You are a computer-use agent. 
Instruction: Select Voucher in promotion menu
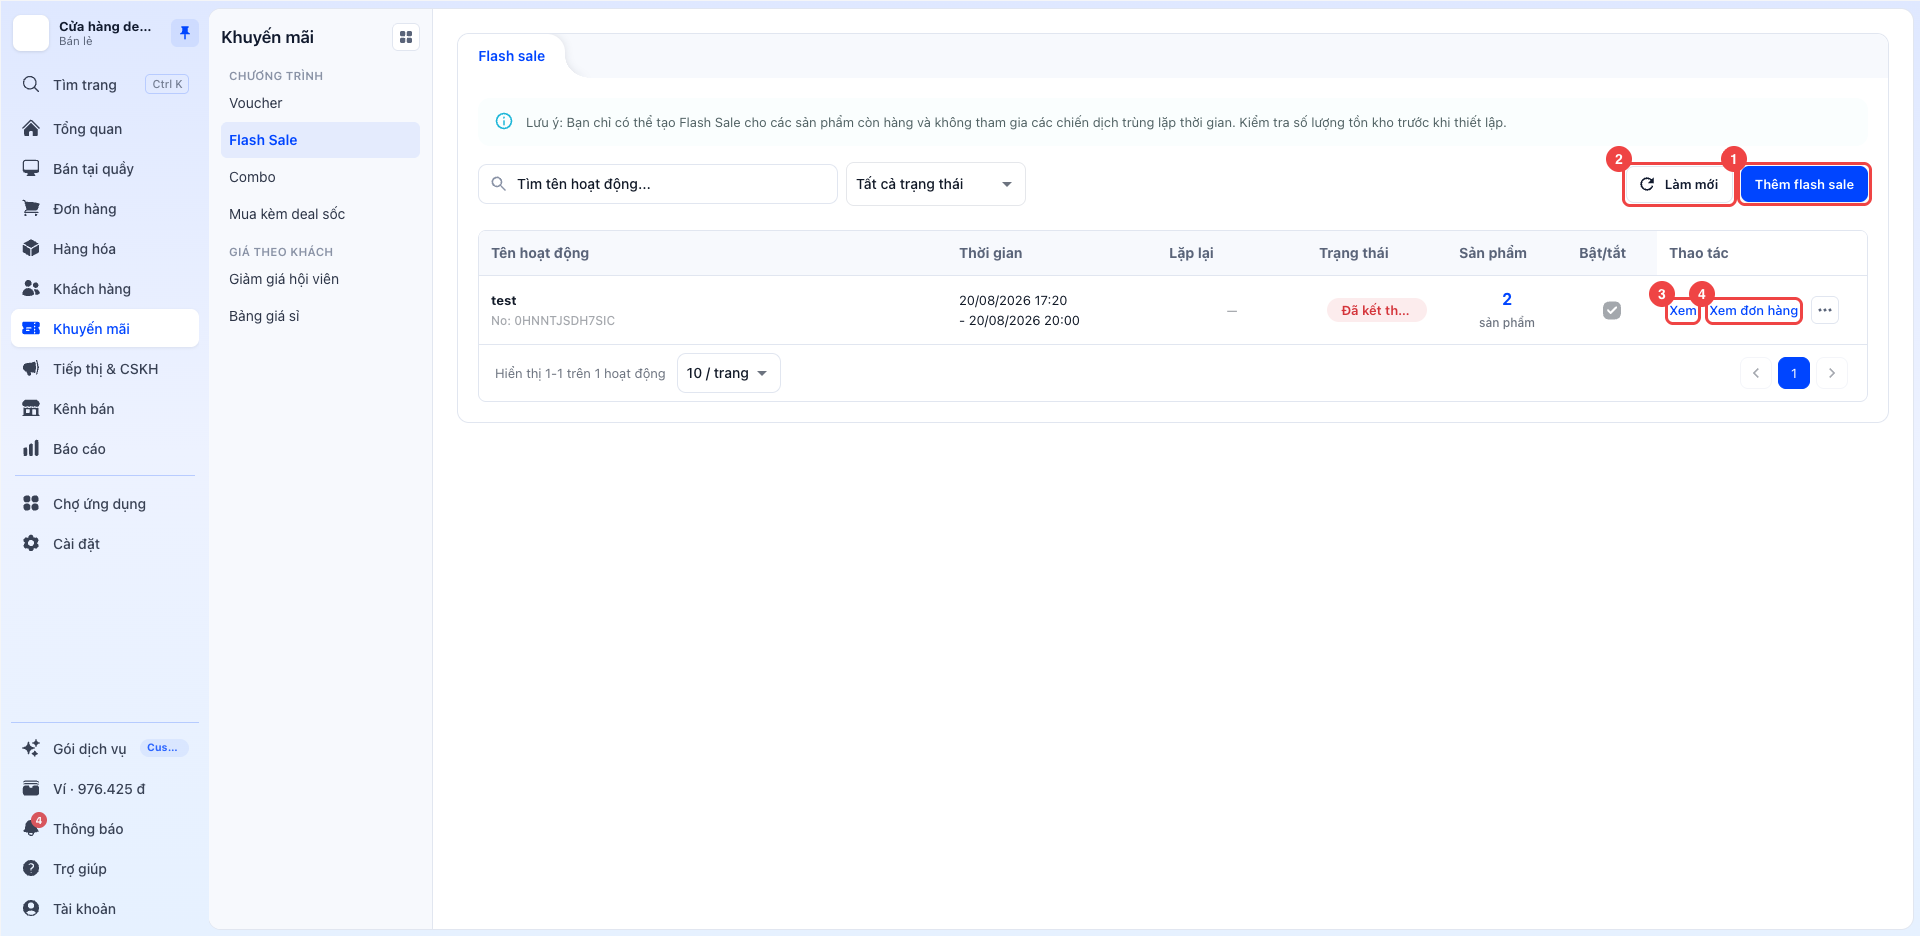click(320, 103)
